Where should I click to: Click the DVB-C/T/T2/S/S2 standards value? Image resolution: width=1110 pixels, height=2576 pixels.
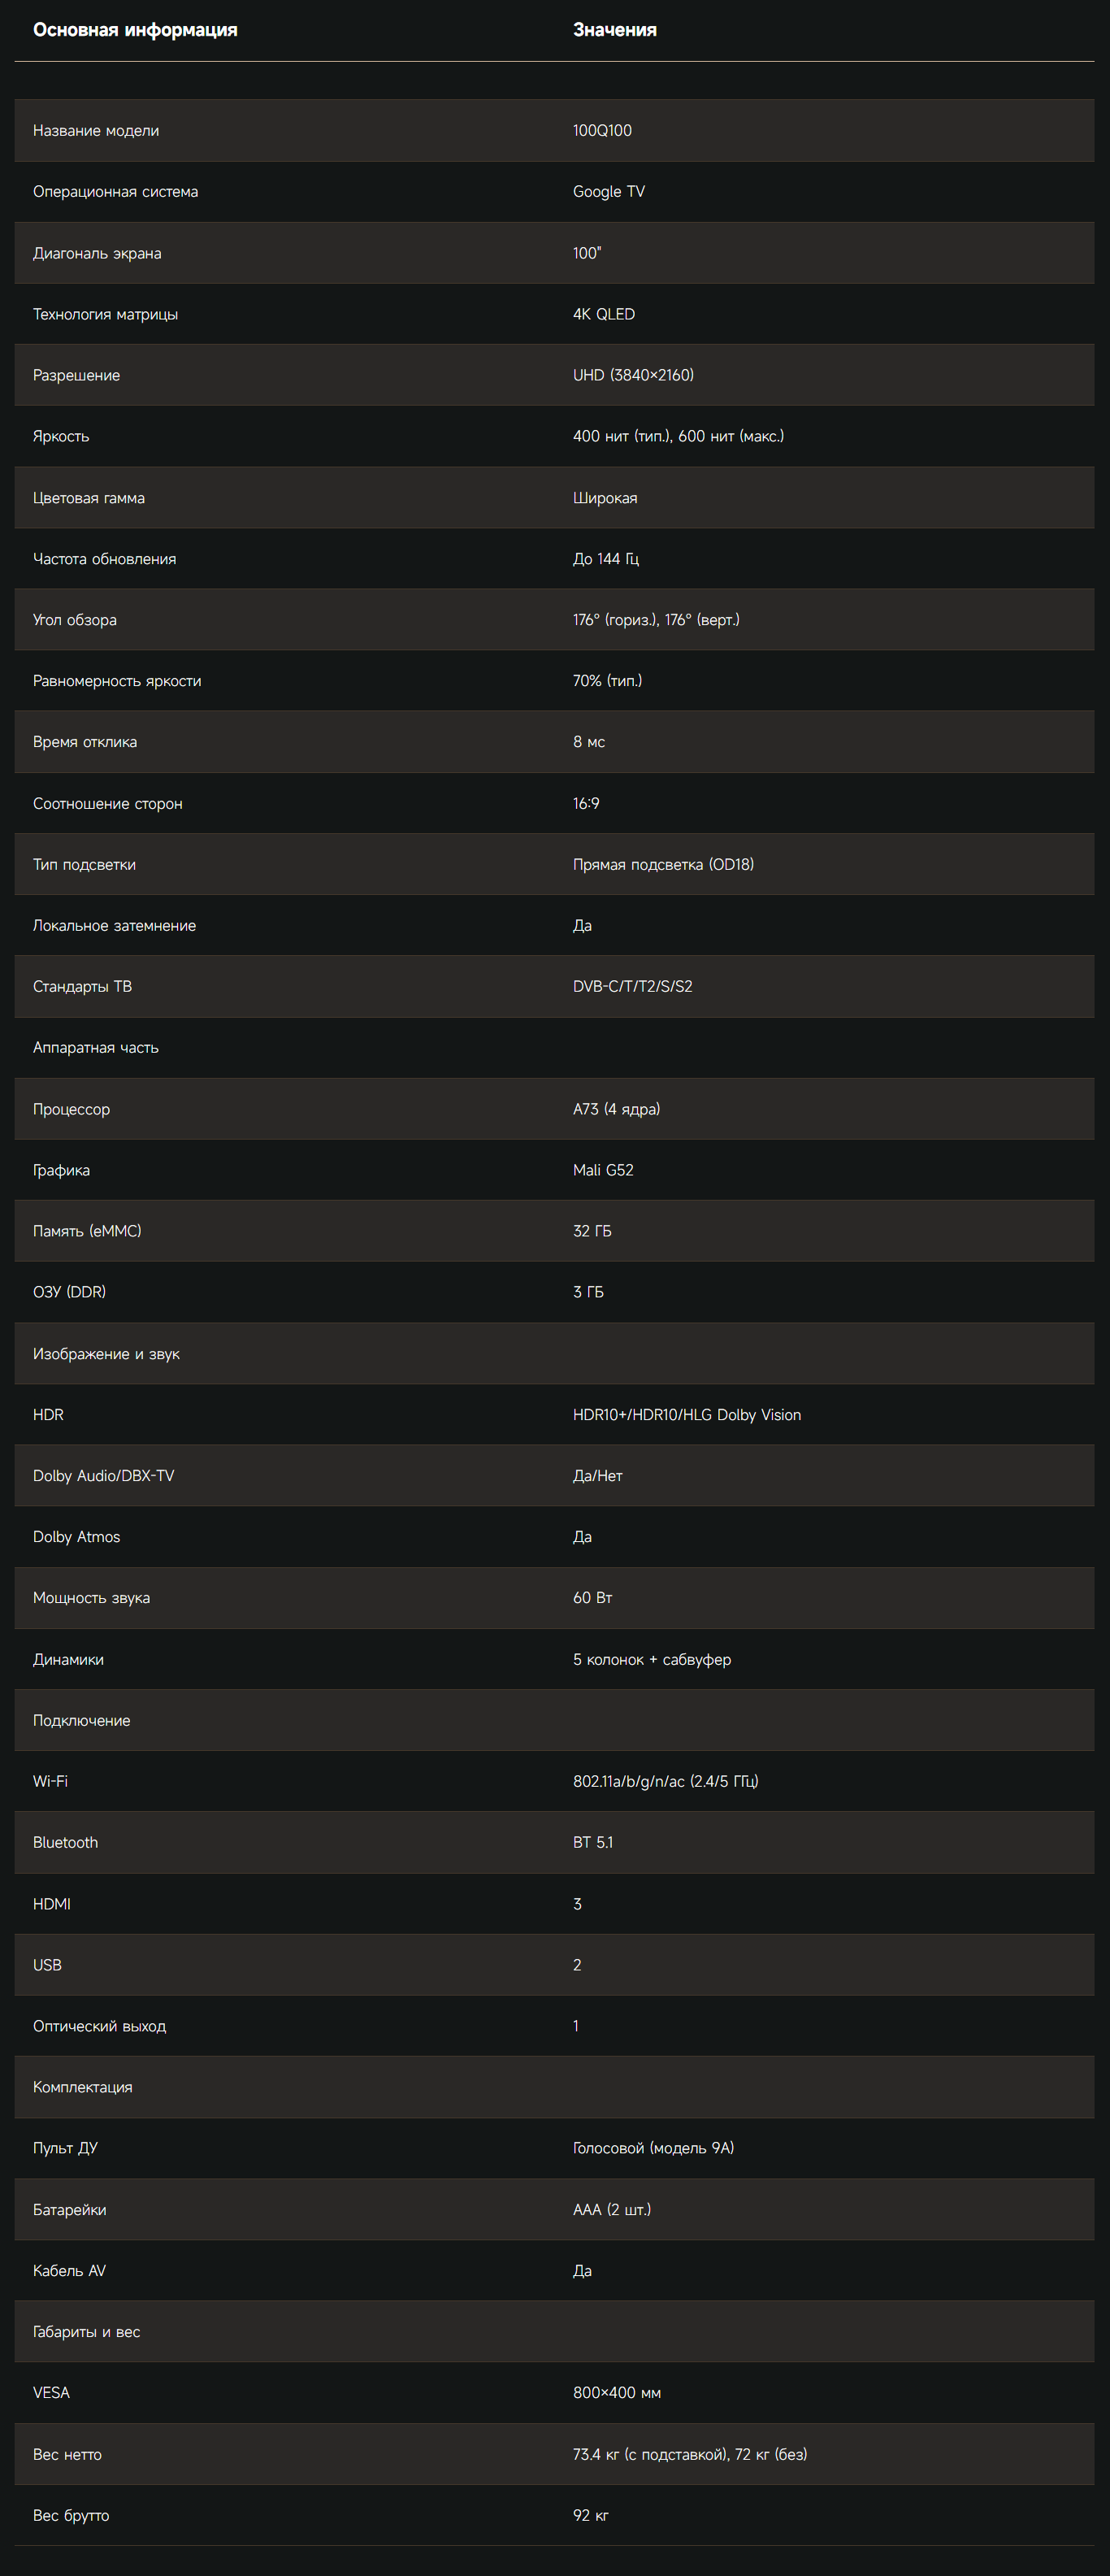pos(633,986)
